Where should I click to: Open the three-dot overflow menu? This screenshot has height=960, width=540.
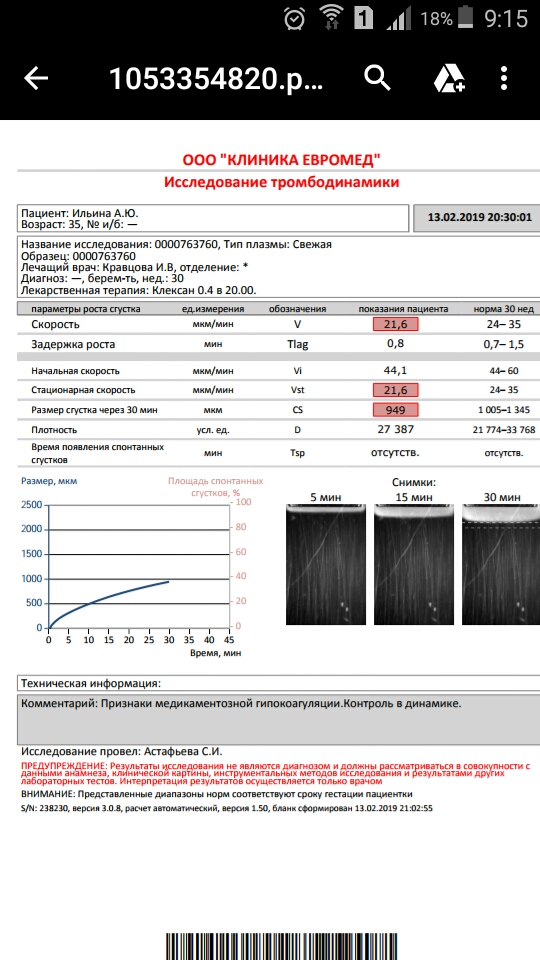tap(503, 78)
